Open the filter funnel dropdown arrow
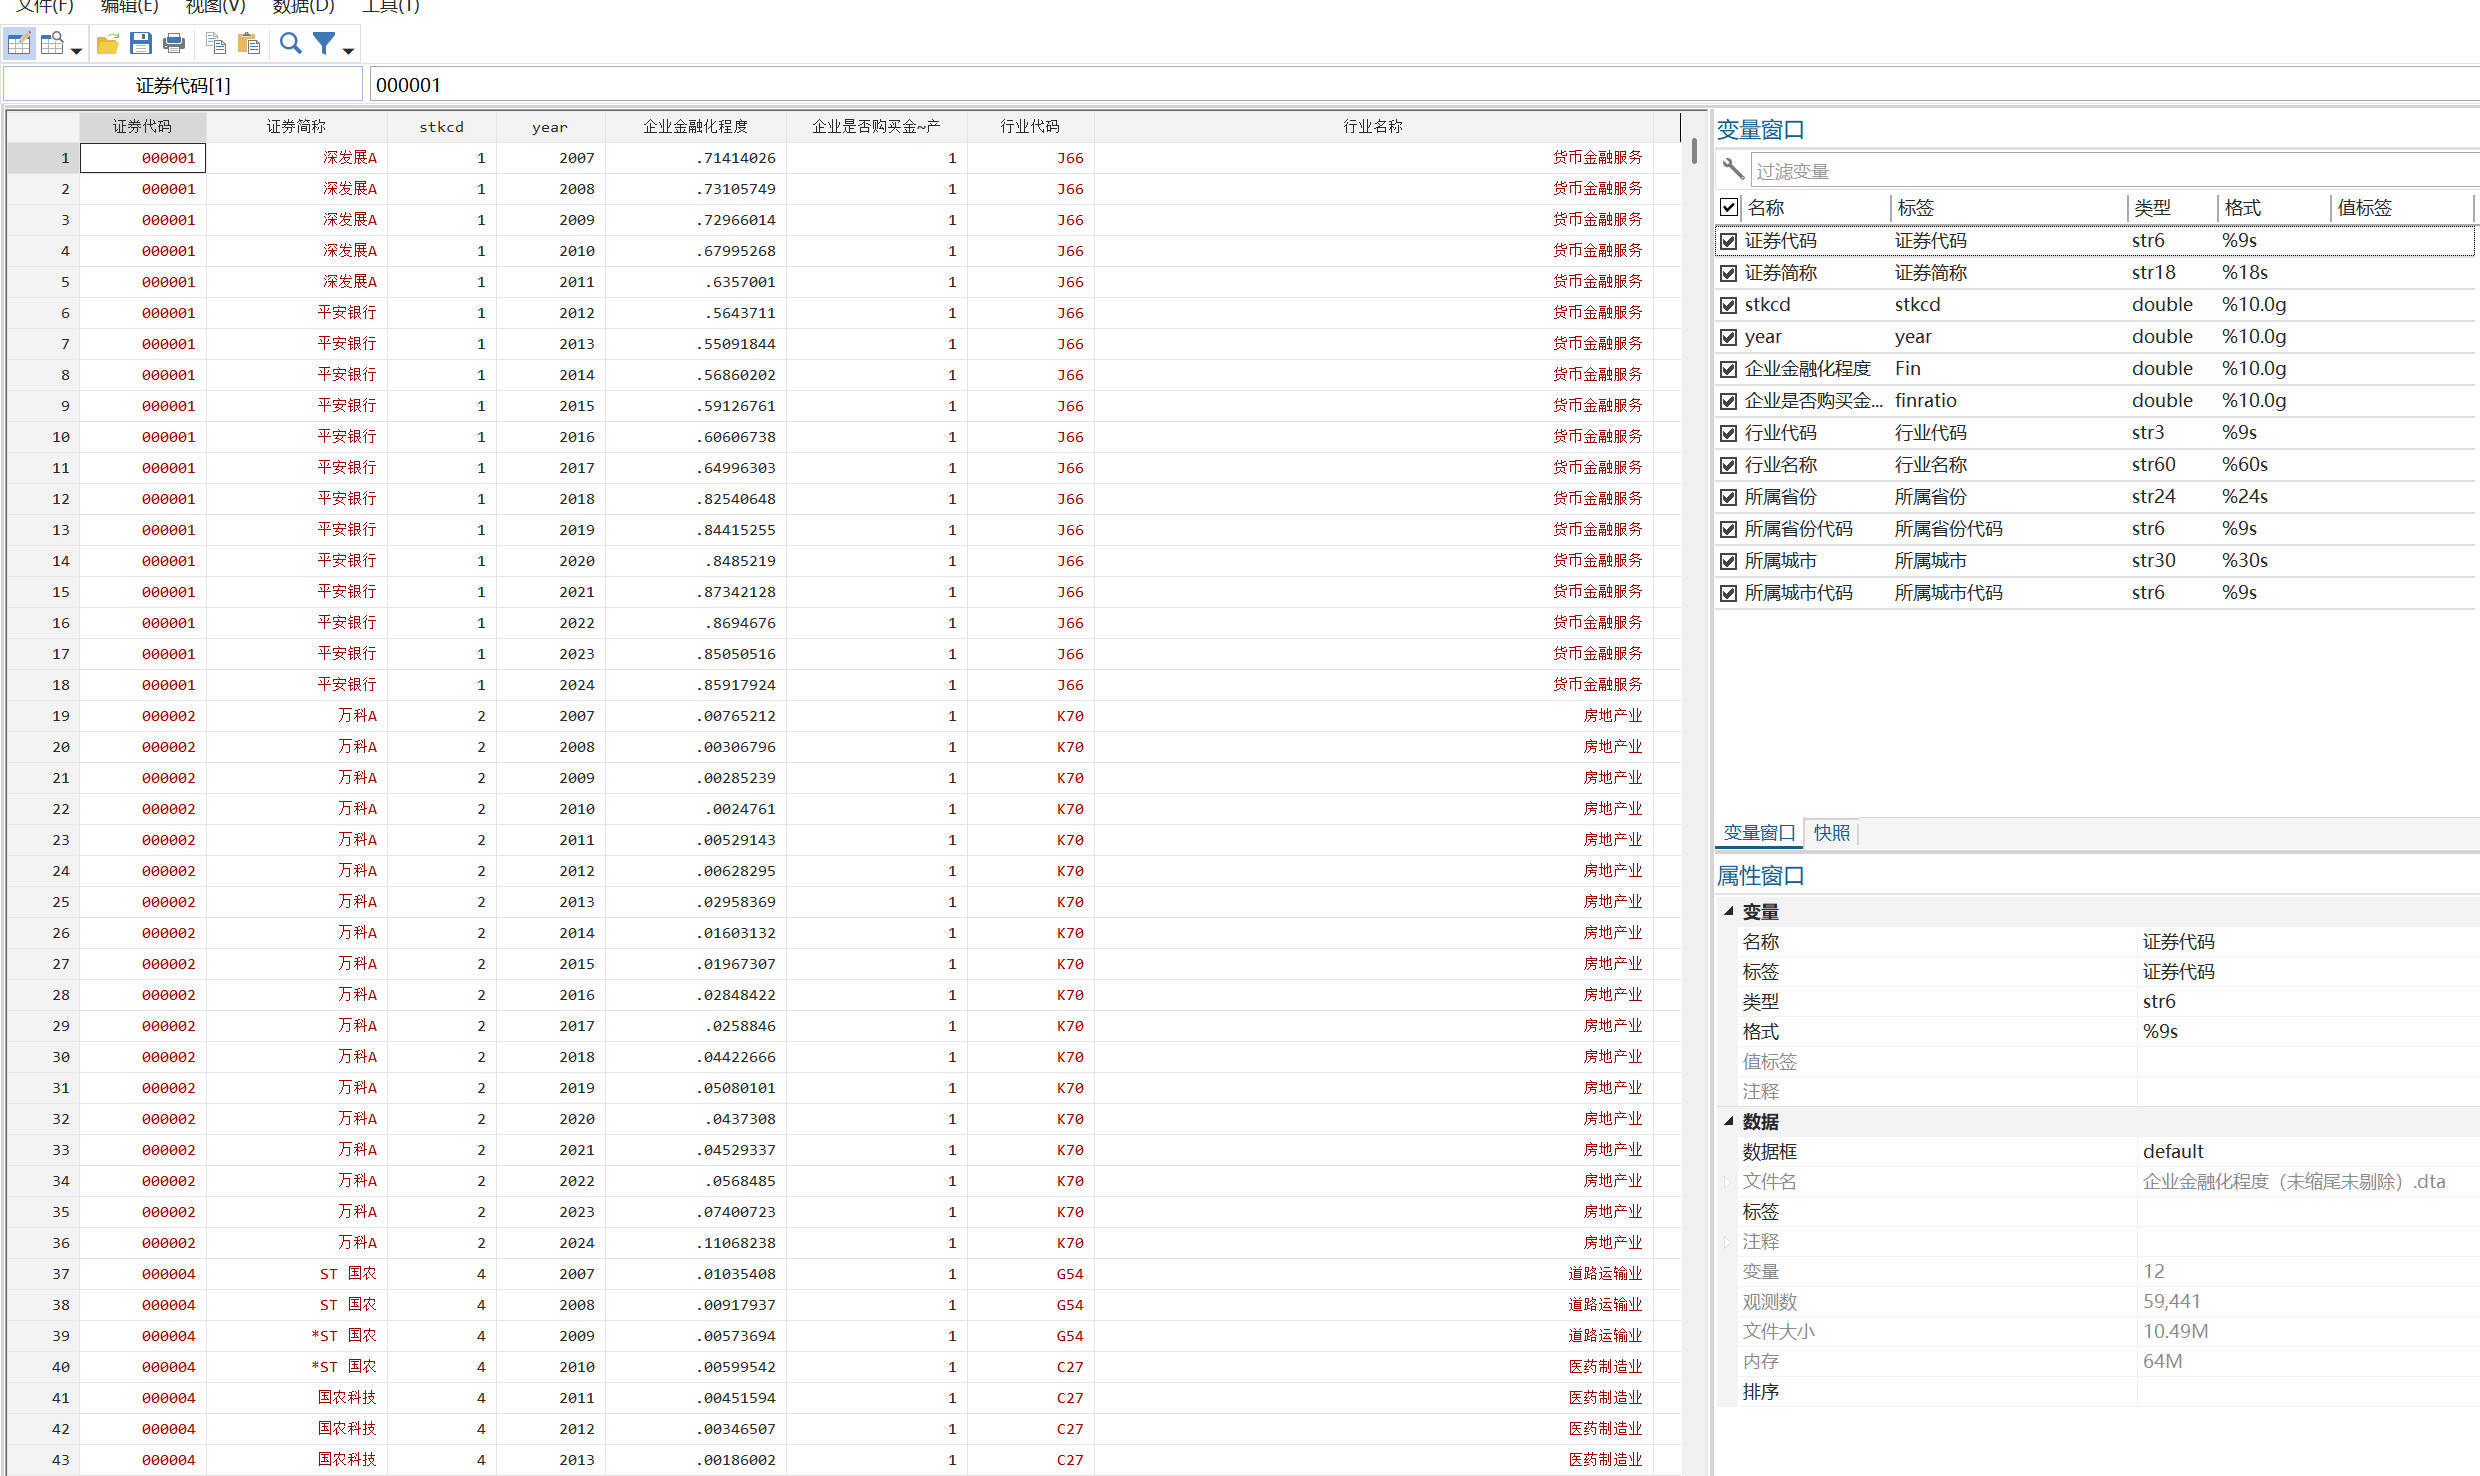 348,50
